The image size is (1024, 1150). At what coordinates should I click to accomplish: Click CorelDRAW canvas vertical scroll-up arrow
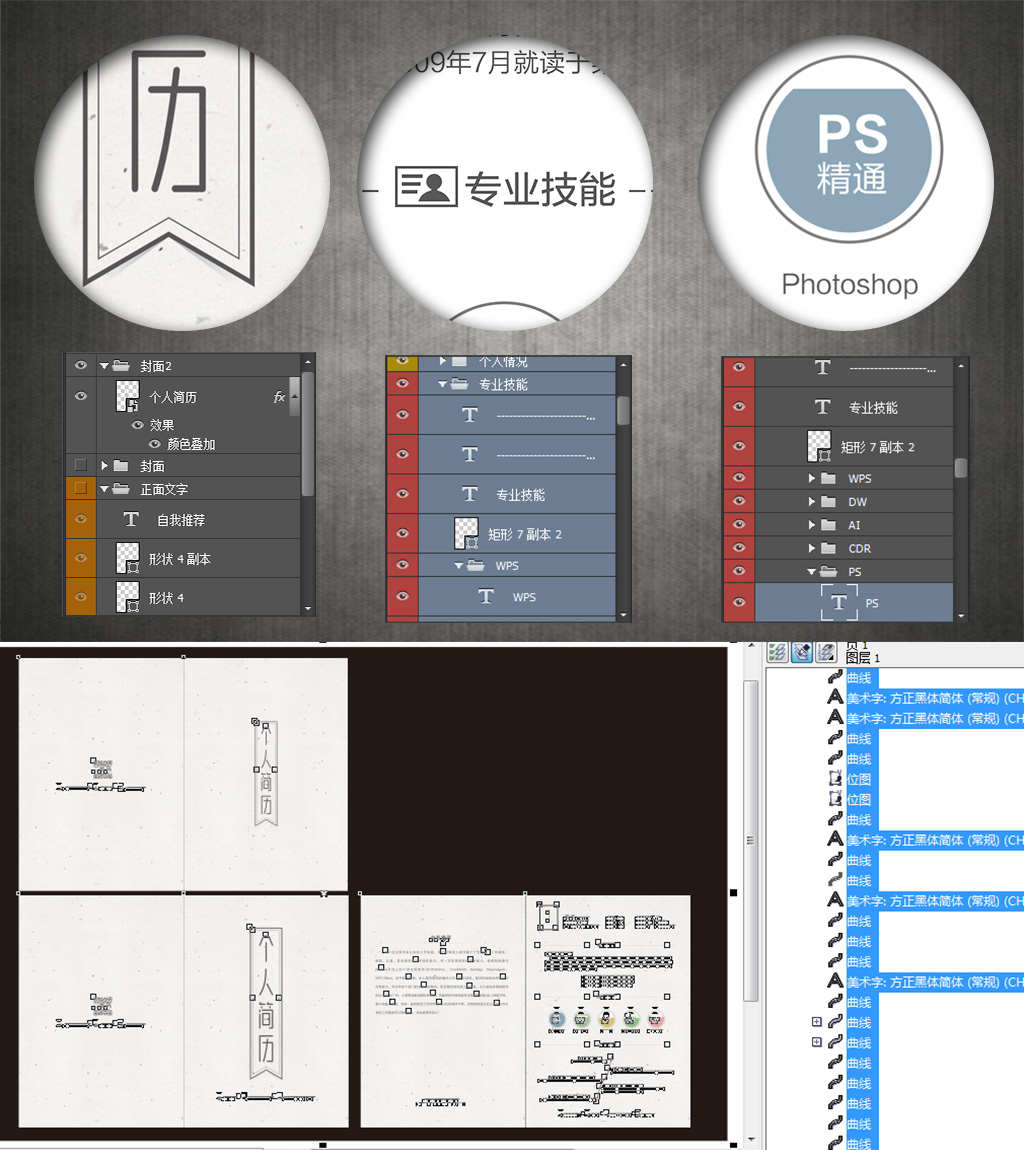tap(751, 647)
